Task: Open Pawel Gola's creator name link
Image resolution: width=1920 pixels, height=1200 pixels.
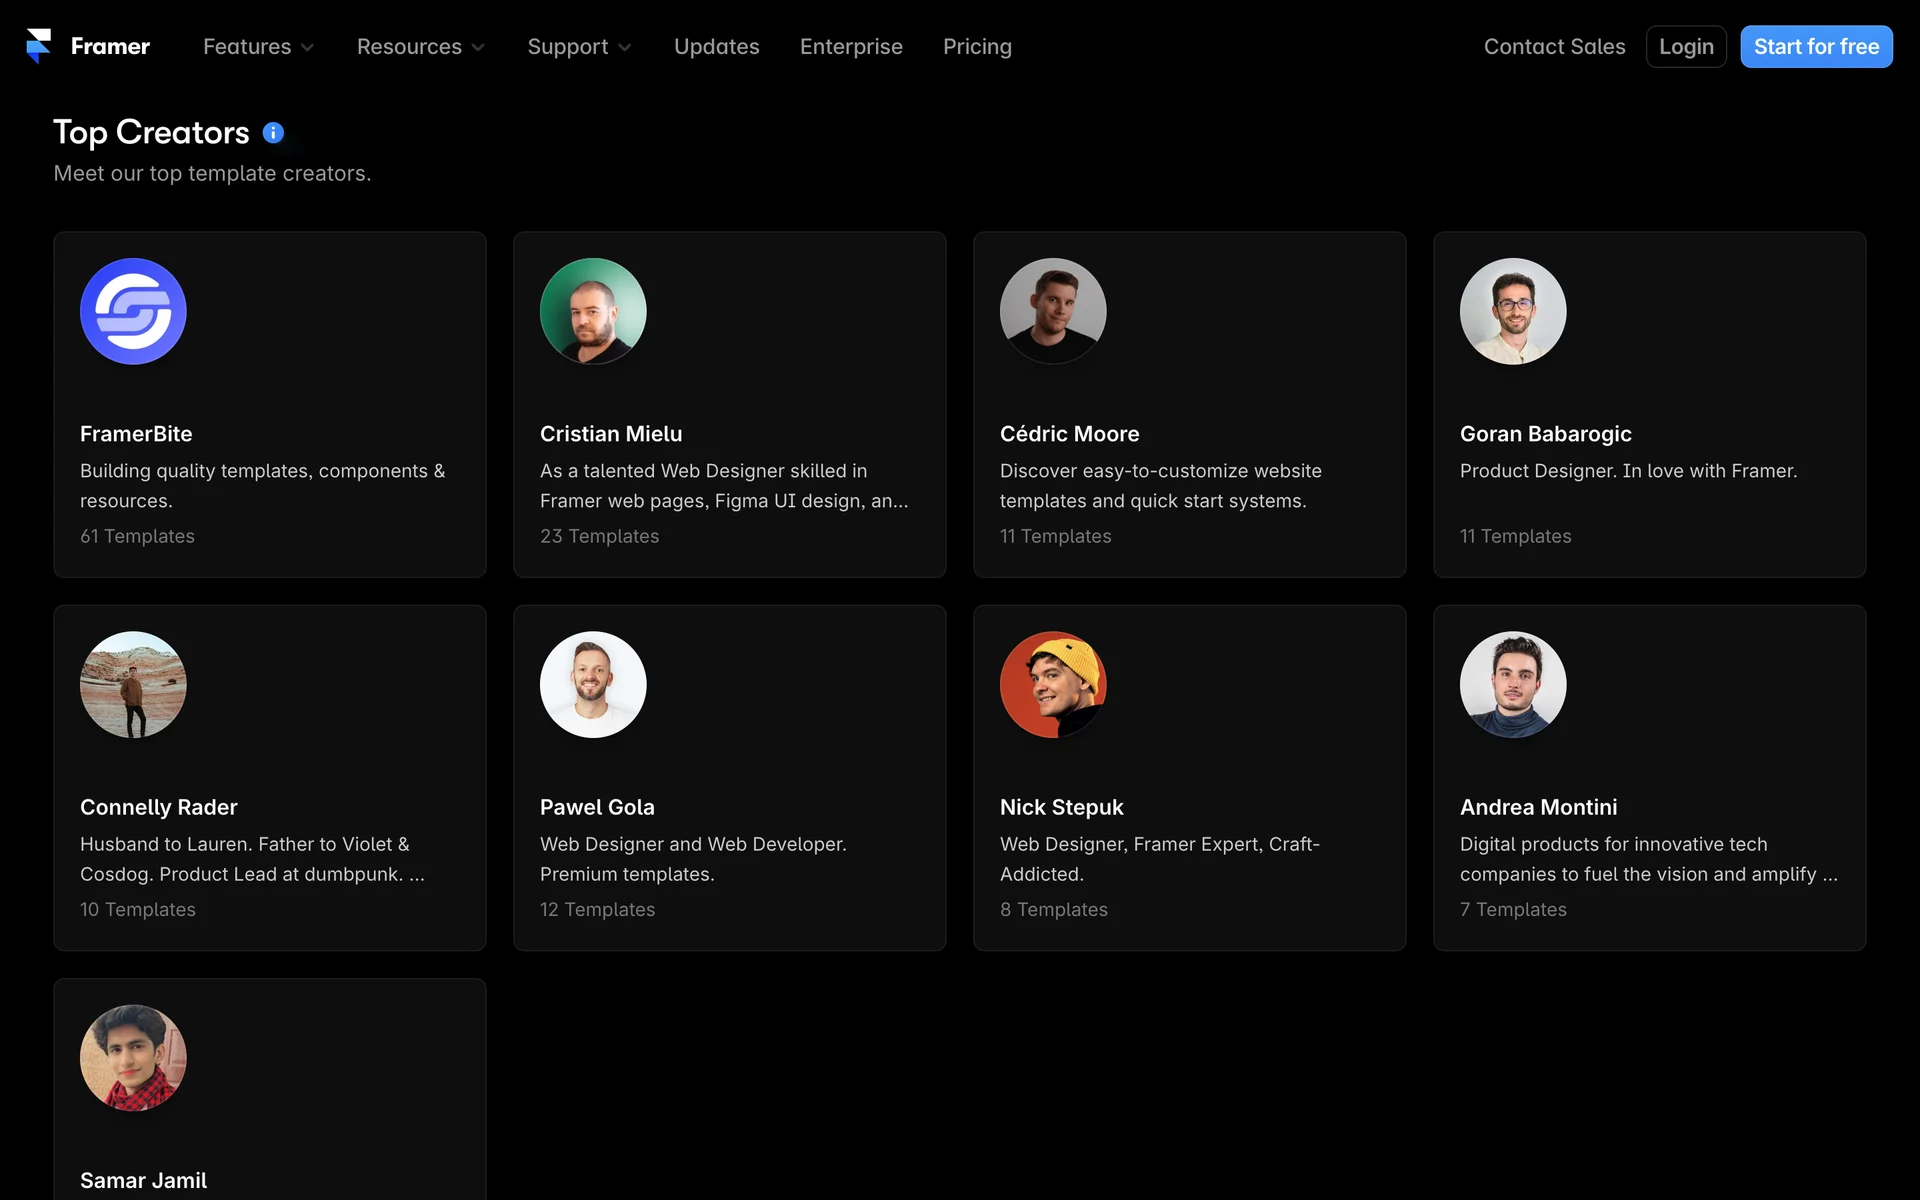Action: tap(597, 807)
